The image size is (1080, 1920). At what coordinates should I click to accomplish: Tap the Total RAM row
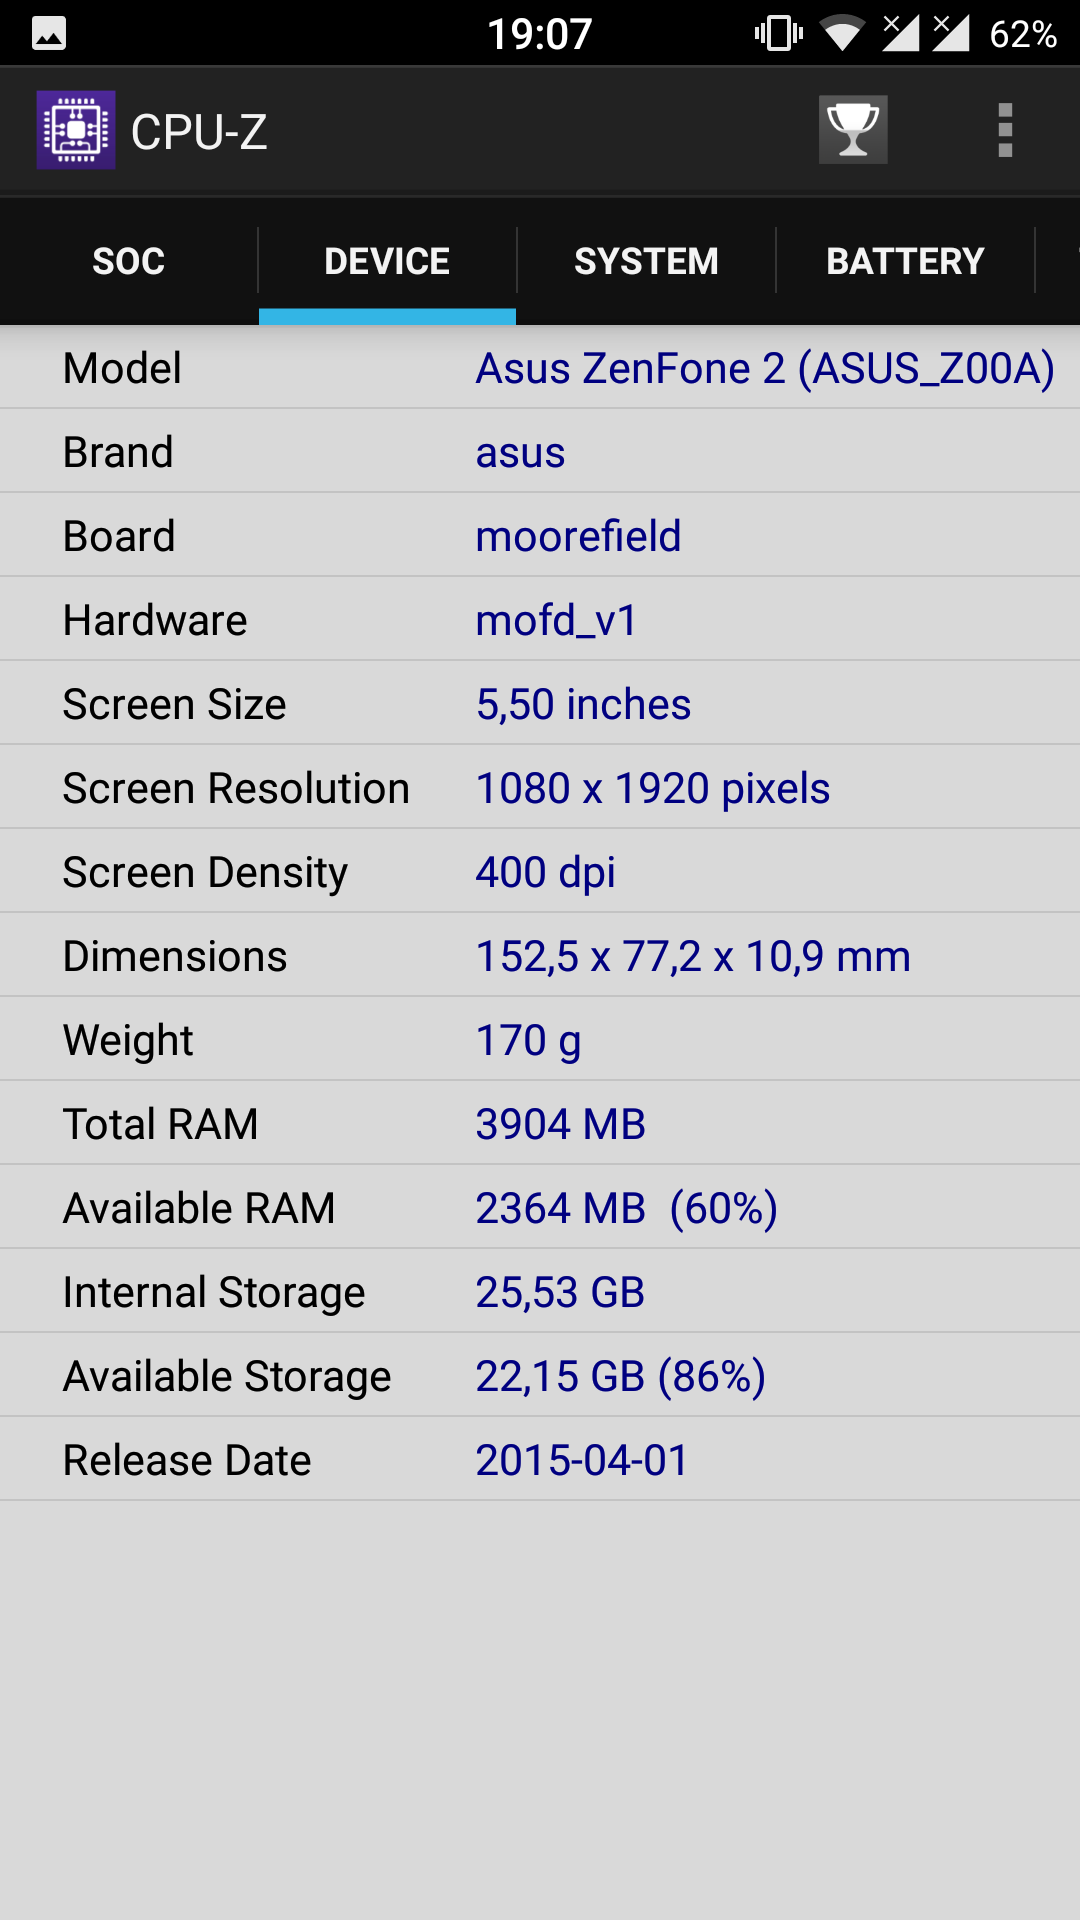coord(540,1124)
